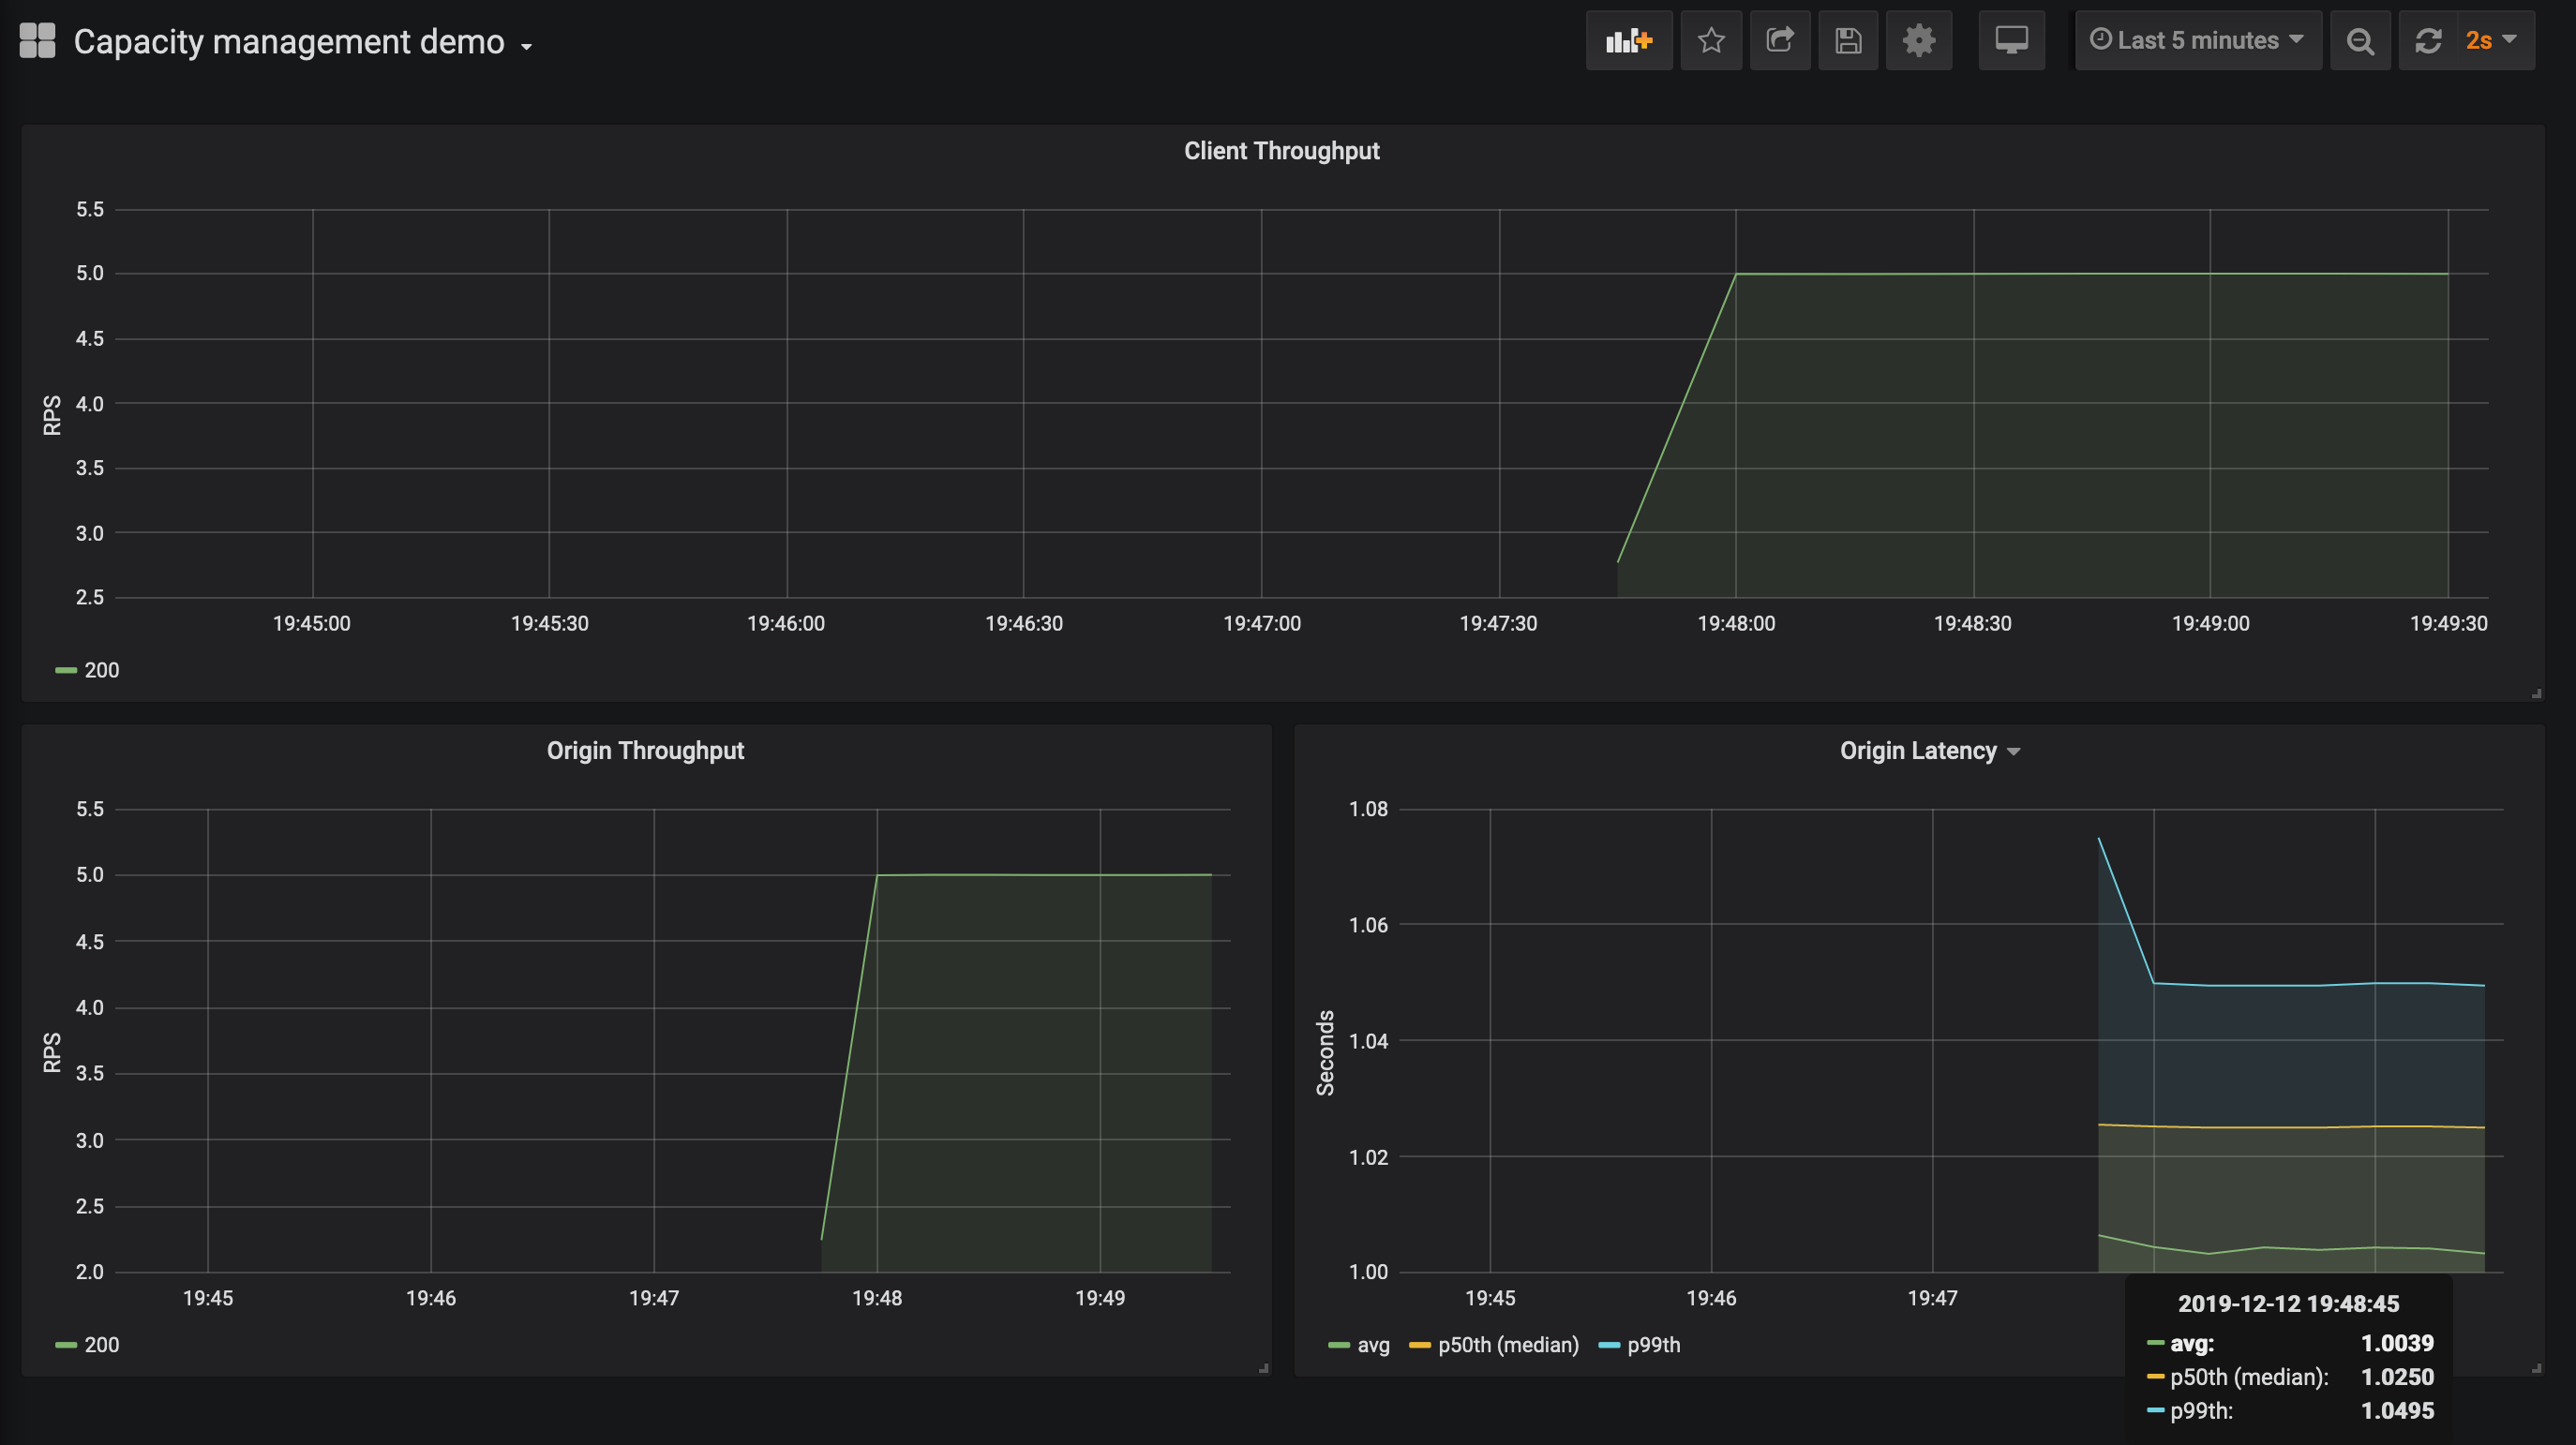The width and height of the screenshot is (2576, 1445).
Task: Click the 19:45:00 label on Client Throughput axis
Action: coord(312,623)
